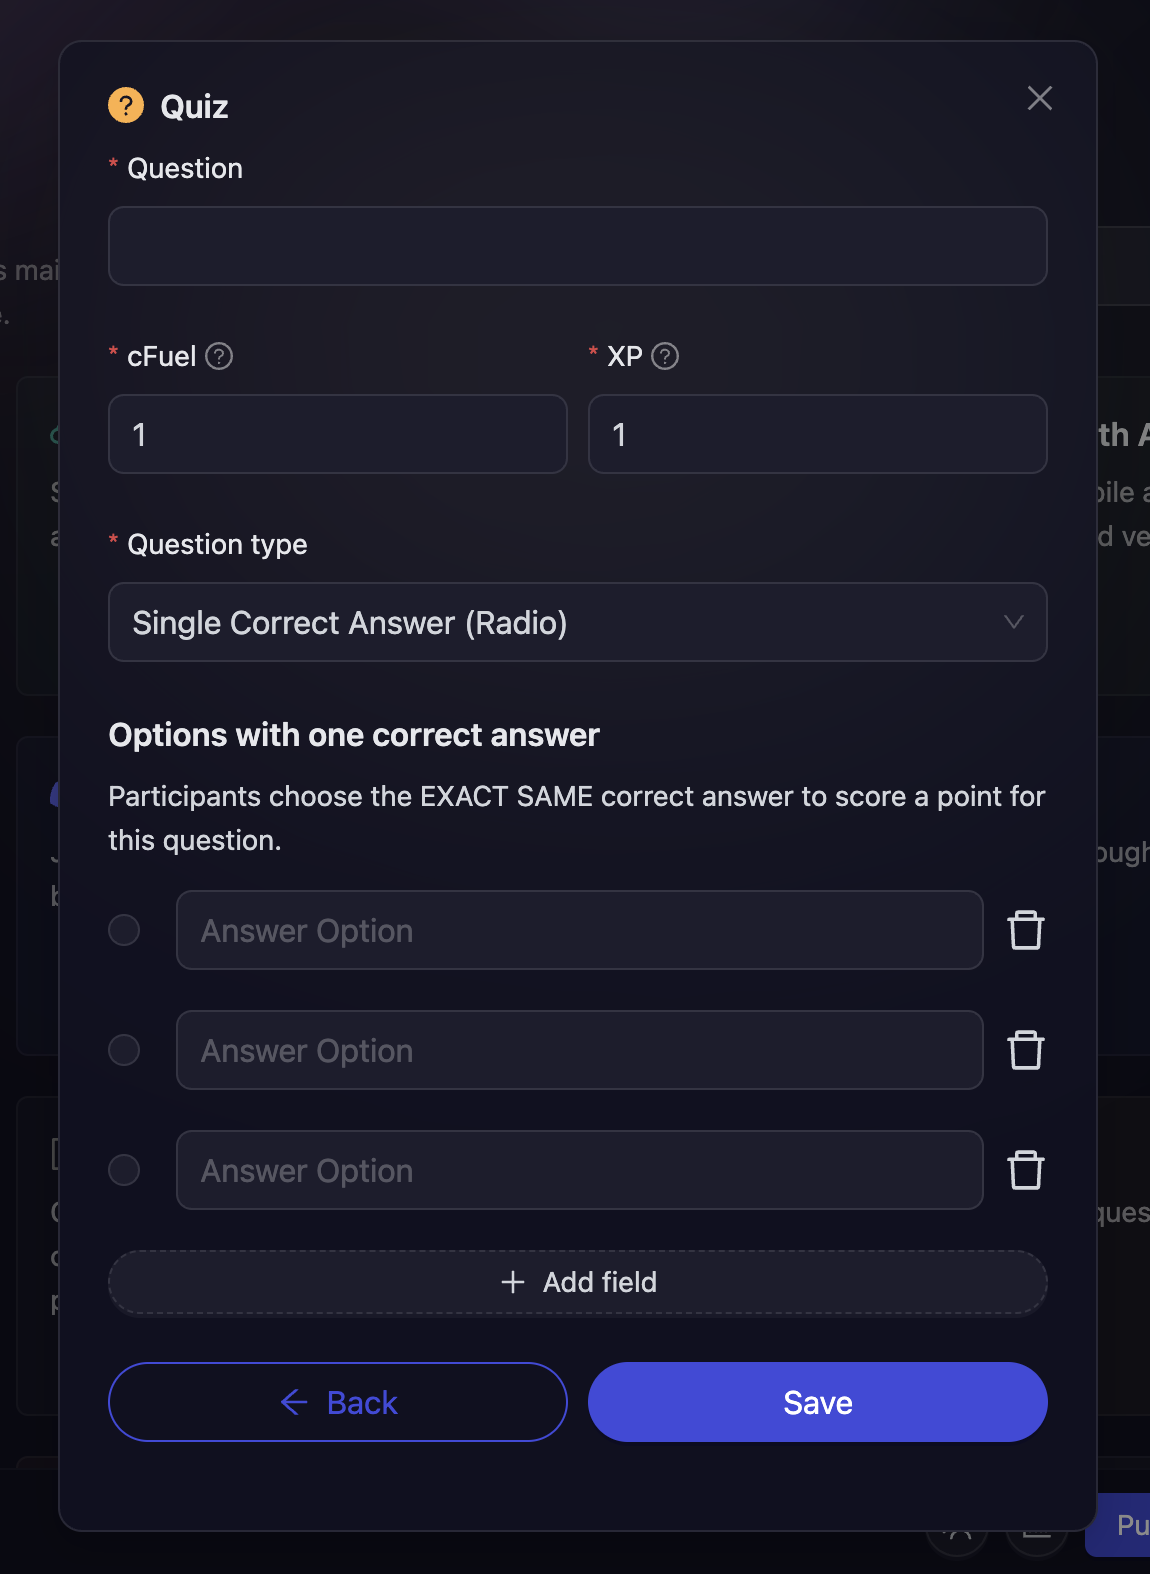Click the Question type chevron arrow
Image resolution: width=1150 pixels, height=1574 pixels.
pos(1013,622)
